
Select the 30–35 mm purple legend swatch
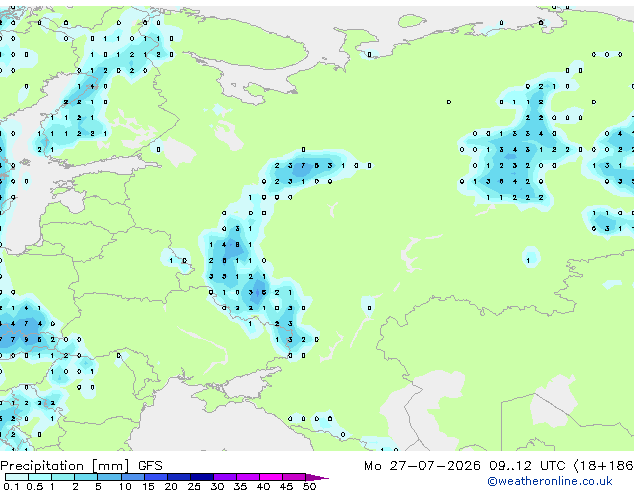click(225, 477)
